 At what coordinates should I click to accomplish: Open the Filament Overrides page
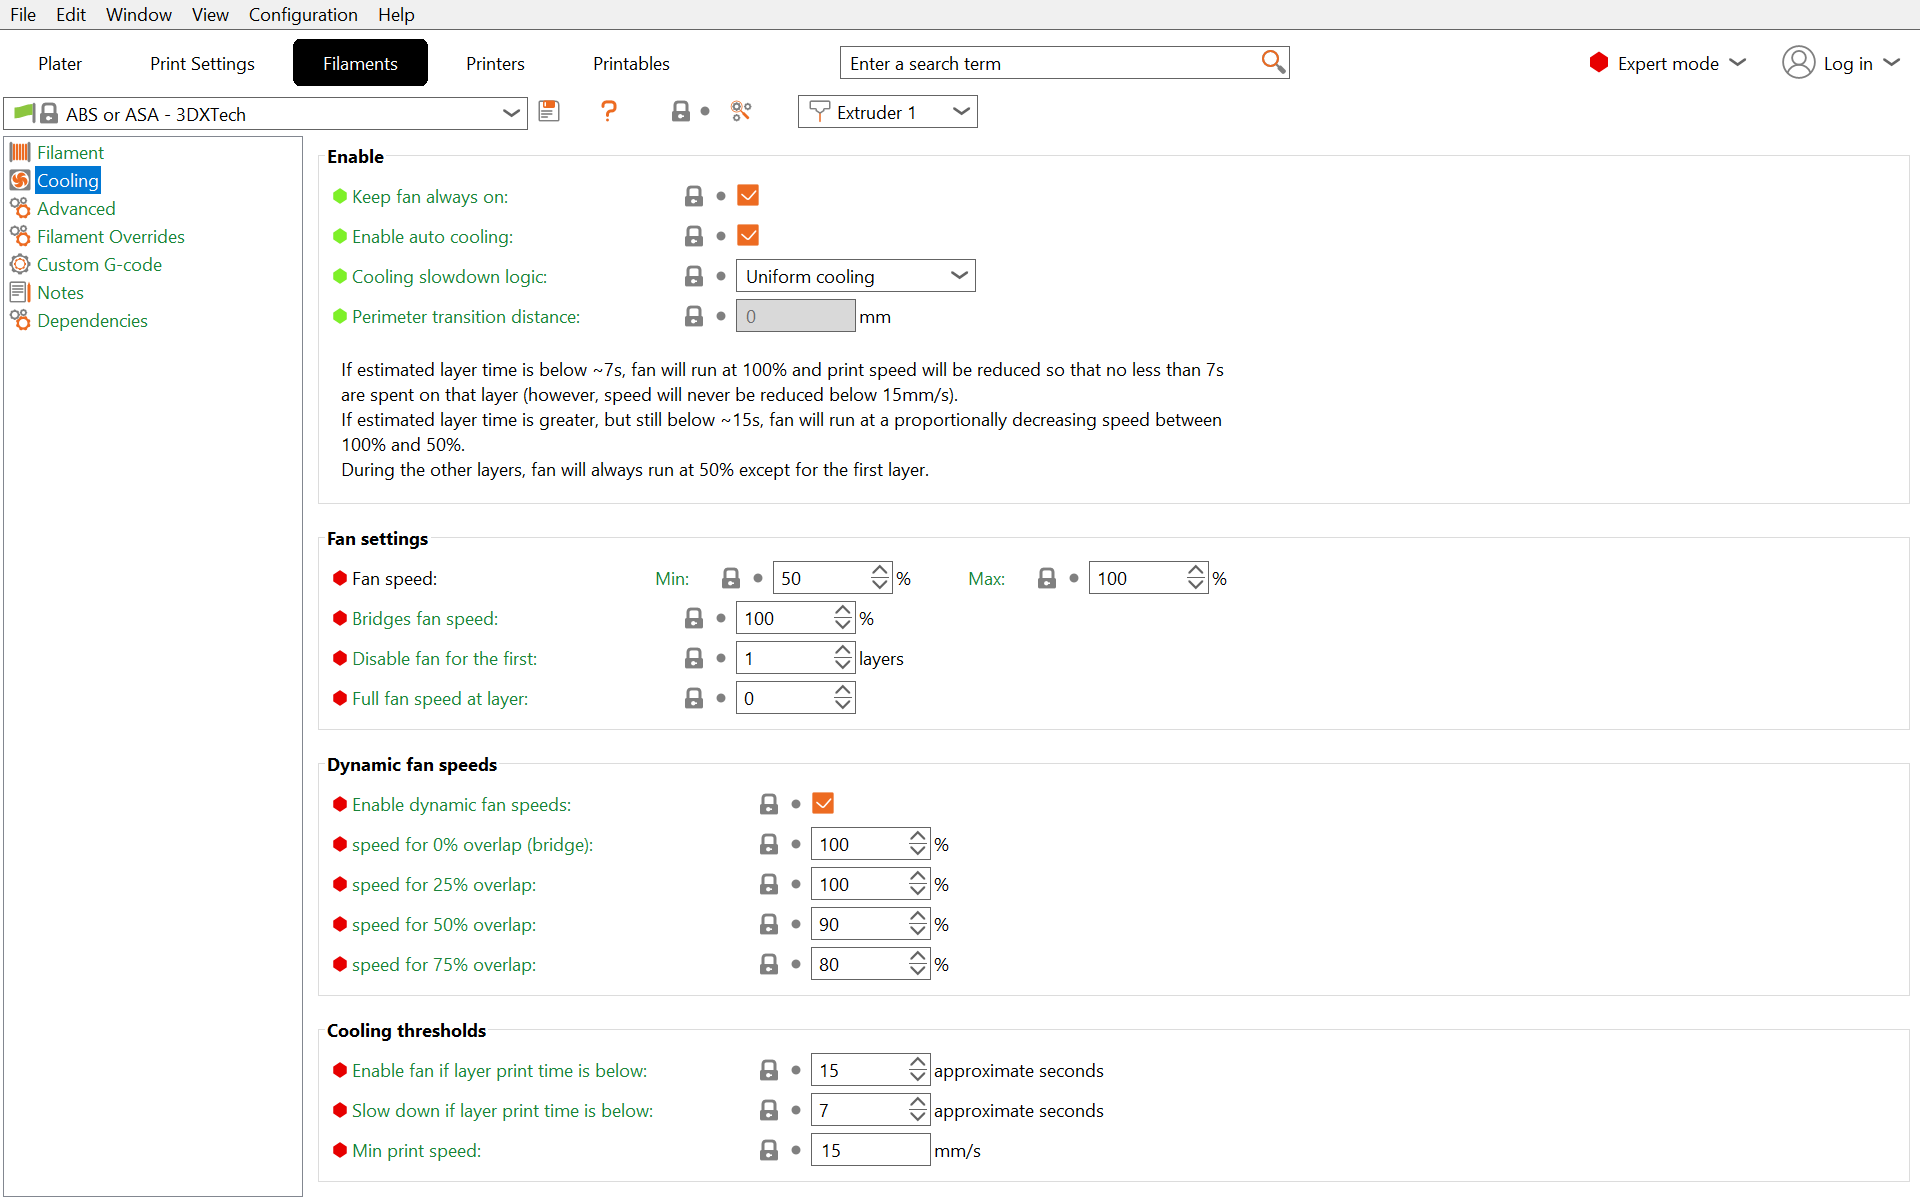[111, 236]
